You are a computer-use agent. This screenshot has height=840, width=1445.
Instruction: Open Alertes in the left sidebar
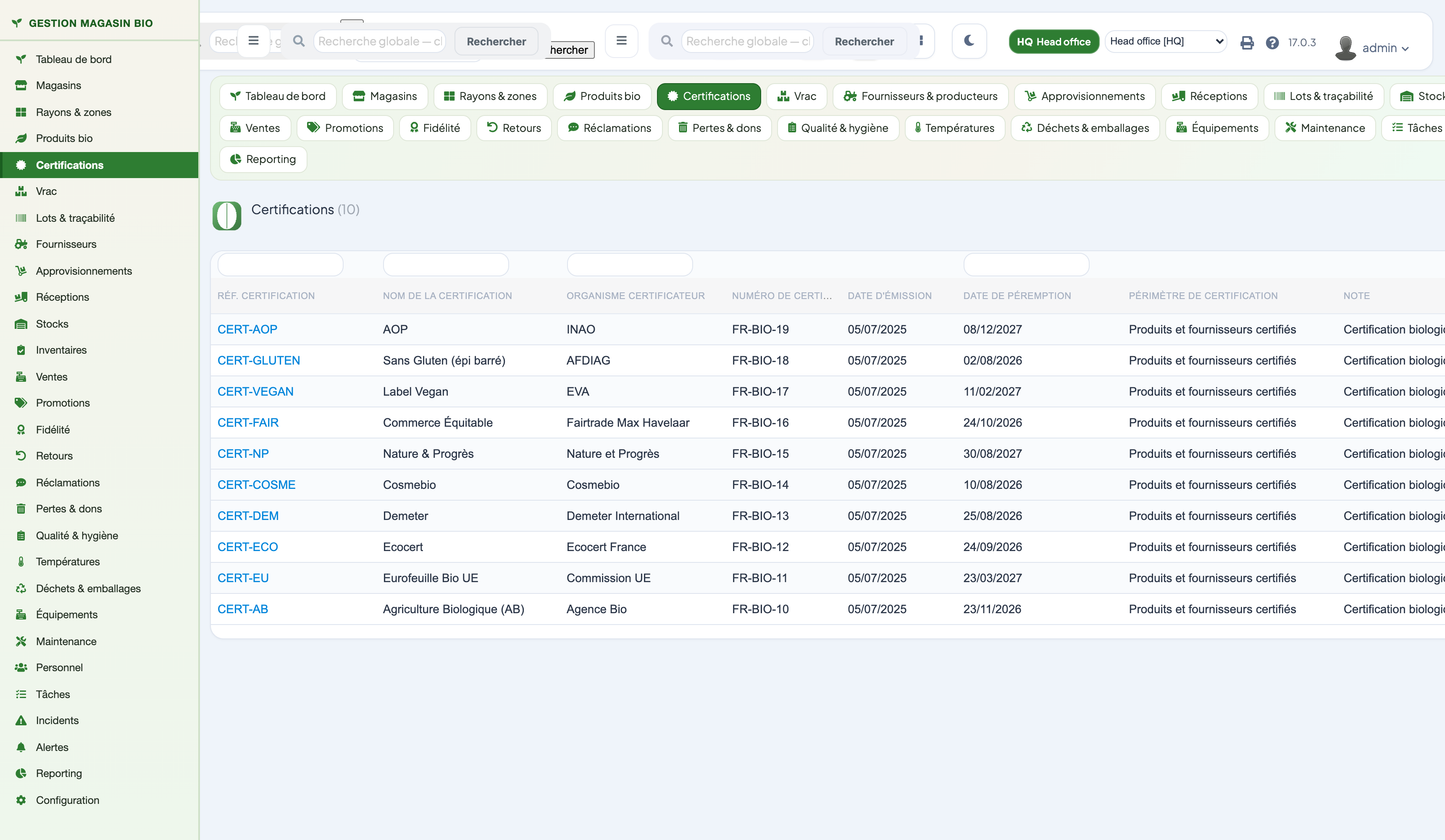99,747
